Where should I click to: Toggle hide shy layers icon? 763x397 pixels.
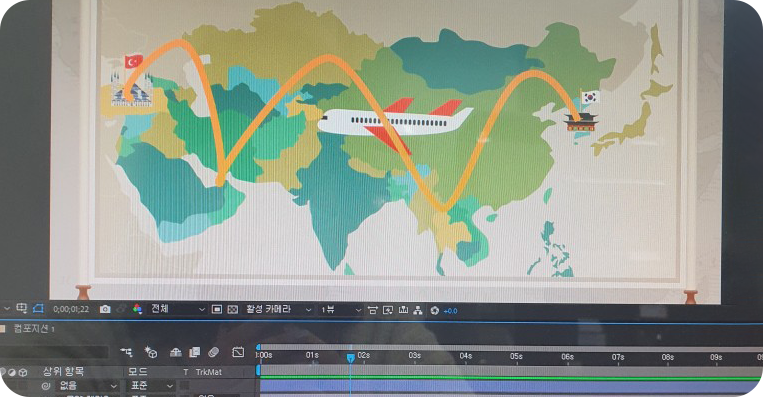(176, 352)
